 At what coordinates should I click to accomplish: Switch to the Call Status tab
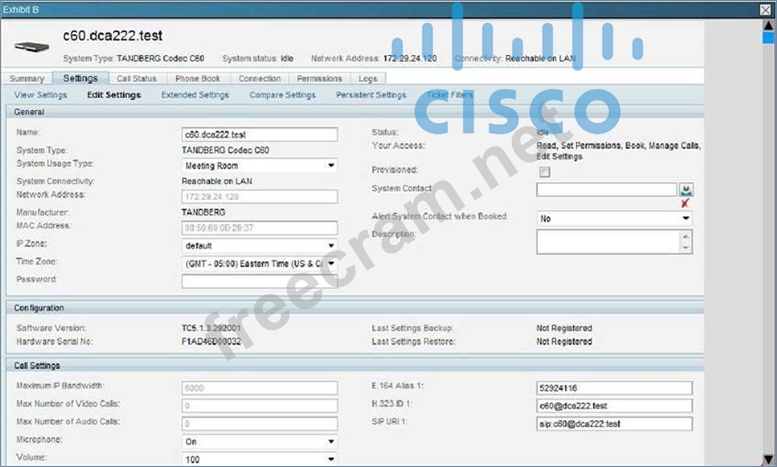(136, 78)
